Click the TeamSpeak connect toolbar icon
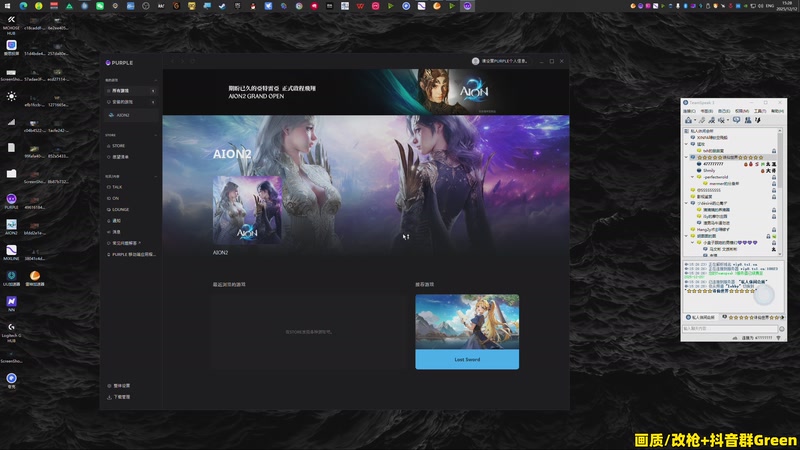800x450 pixels. (688, 120)
